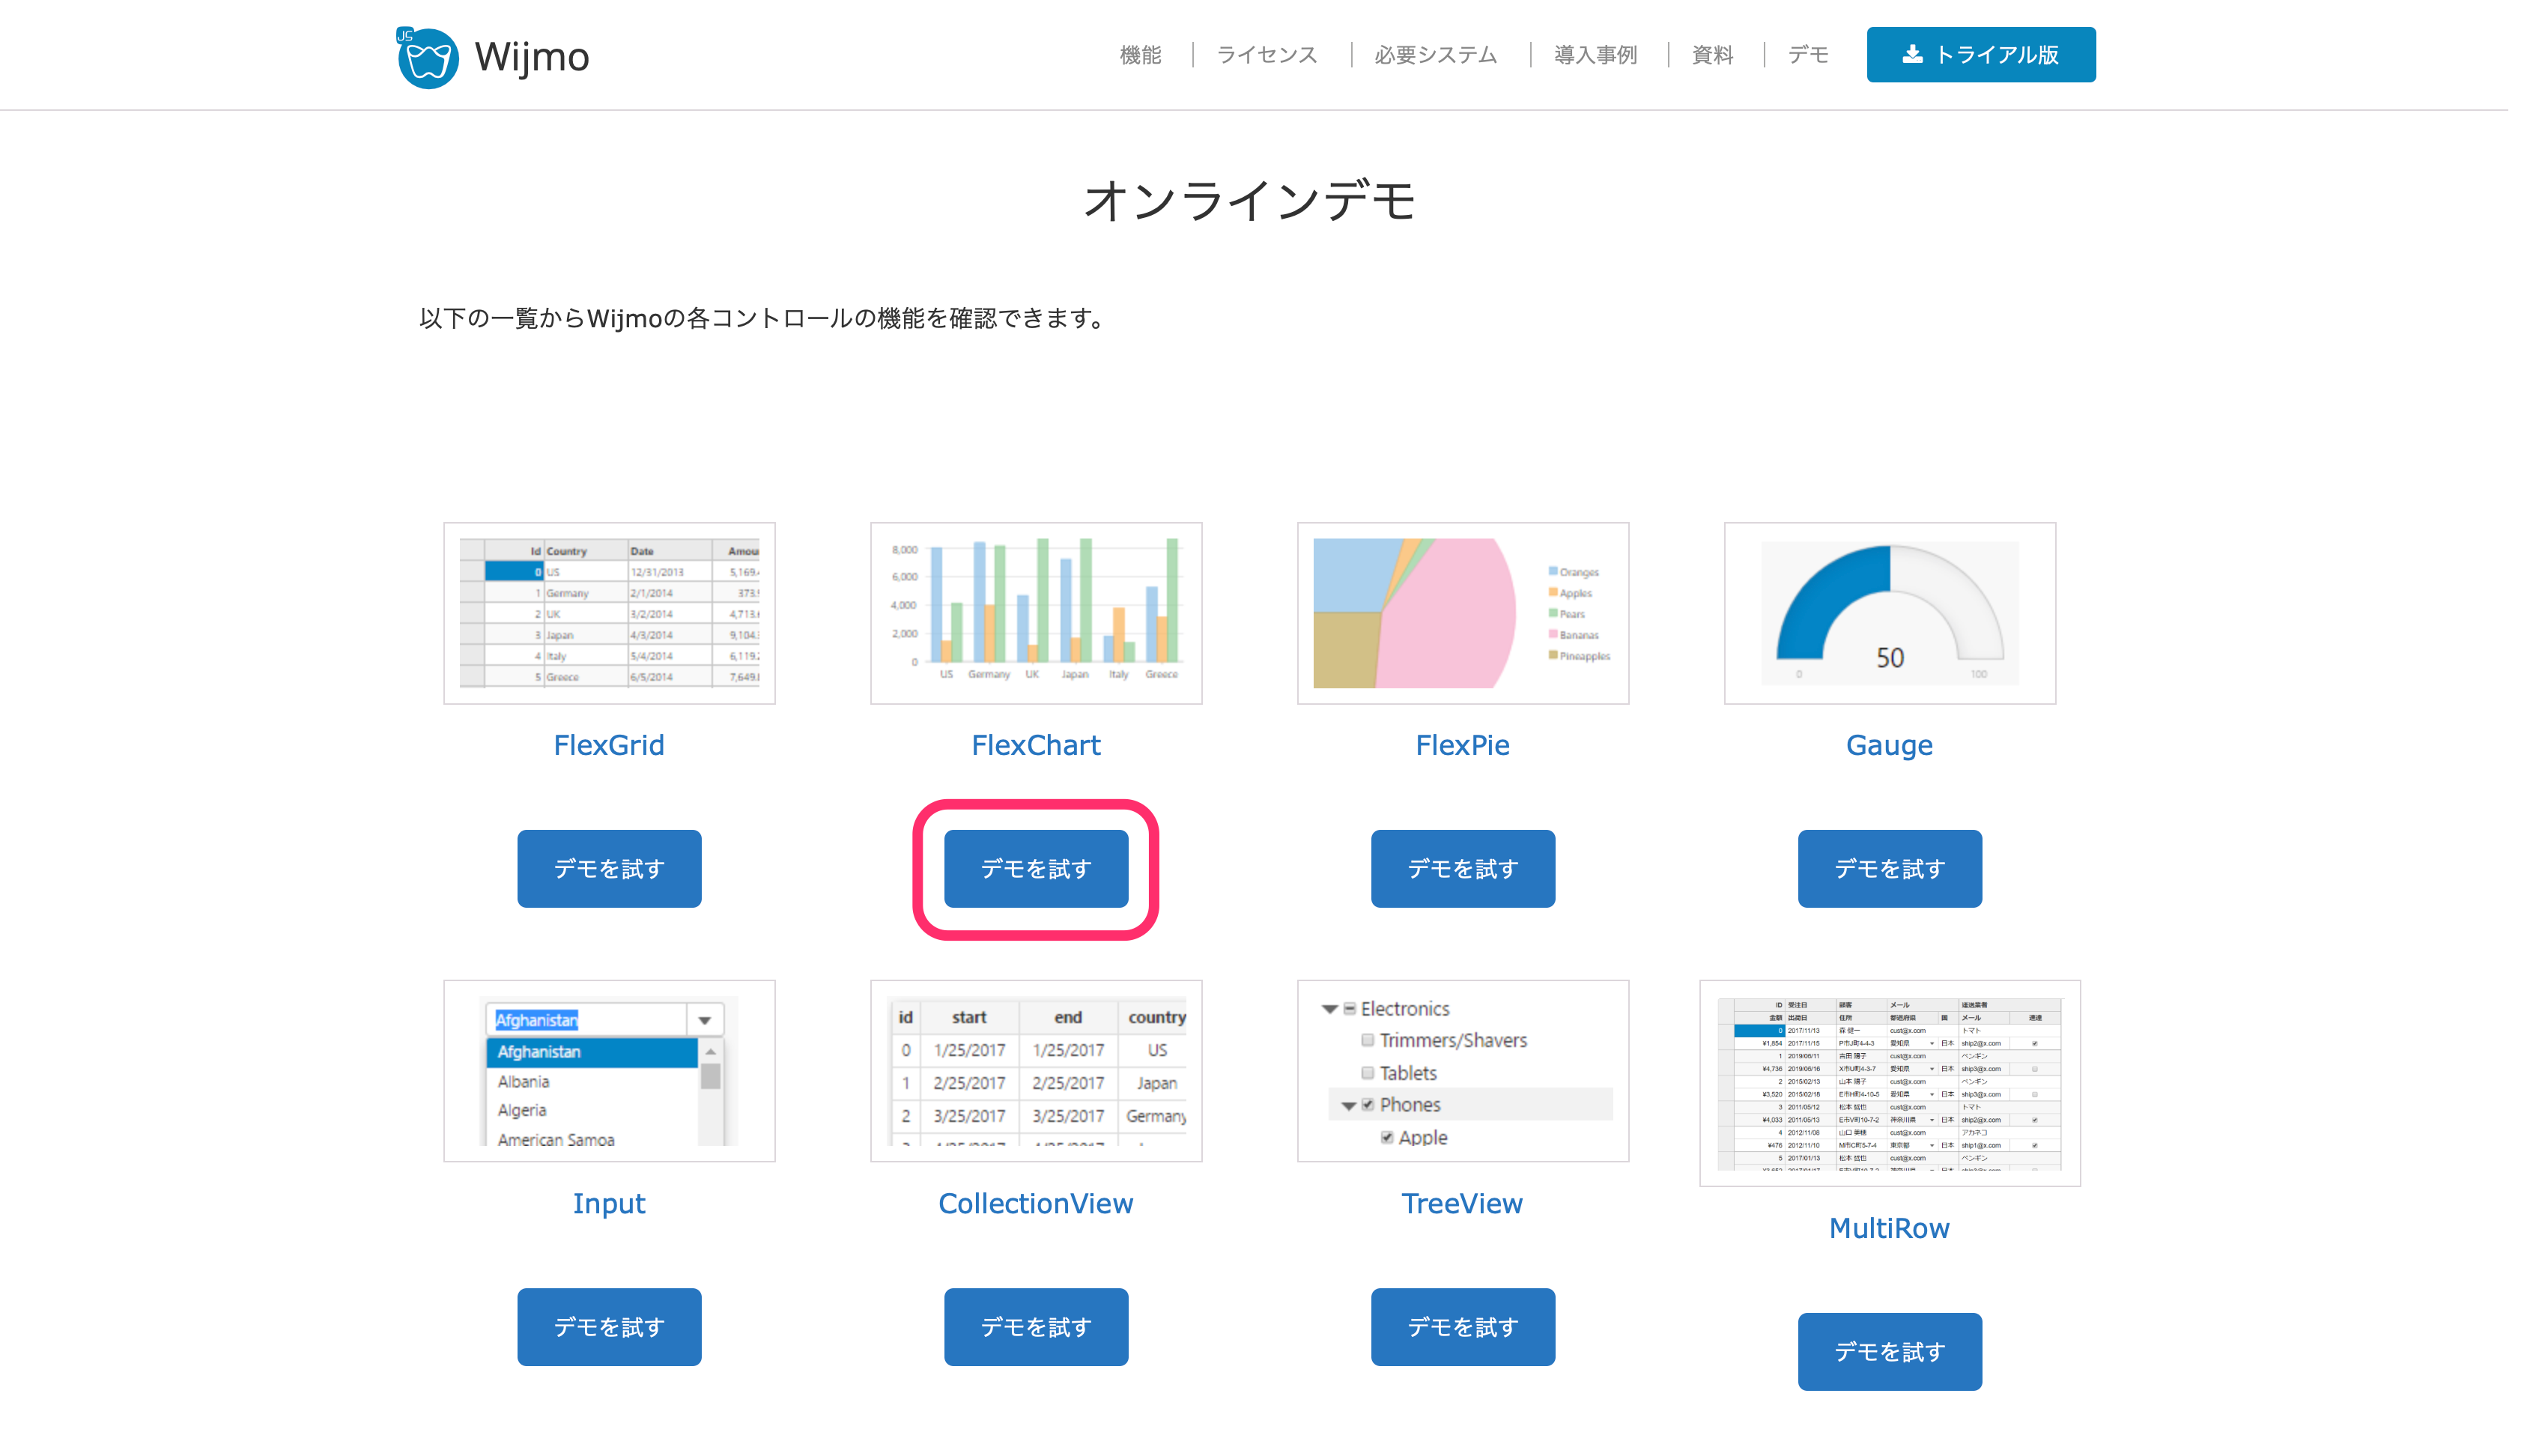Open the ライセンス page link
This screenshot has width=2539, height=1456.
coord(1266,55)
